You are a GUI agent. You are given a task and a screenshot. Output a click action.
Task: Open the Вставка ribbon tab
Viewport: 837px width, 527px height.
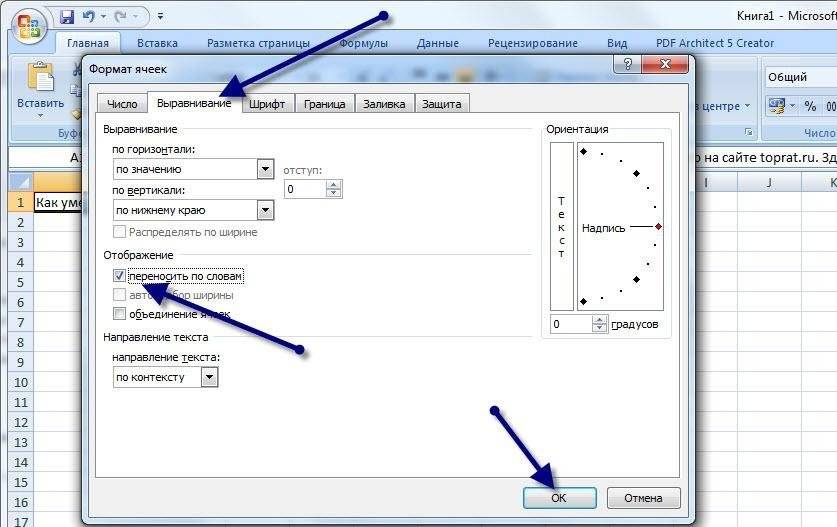point(157,43)
